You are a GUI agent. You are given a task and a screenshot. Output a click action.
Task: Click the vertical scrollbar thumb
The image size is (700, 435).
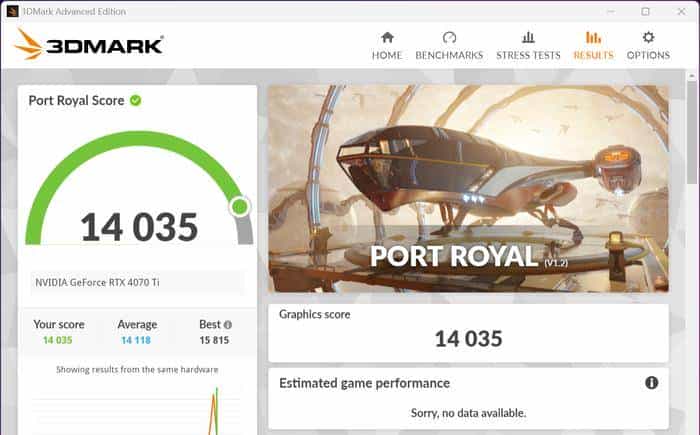[692, 132]
